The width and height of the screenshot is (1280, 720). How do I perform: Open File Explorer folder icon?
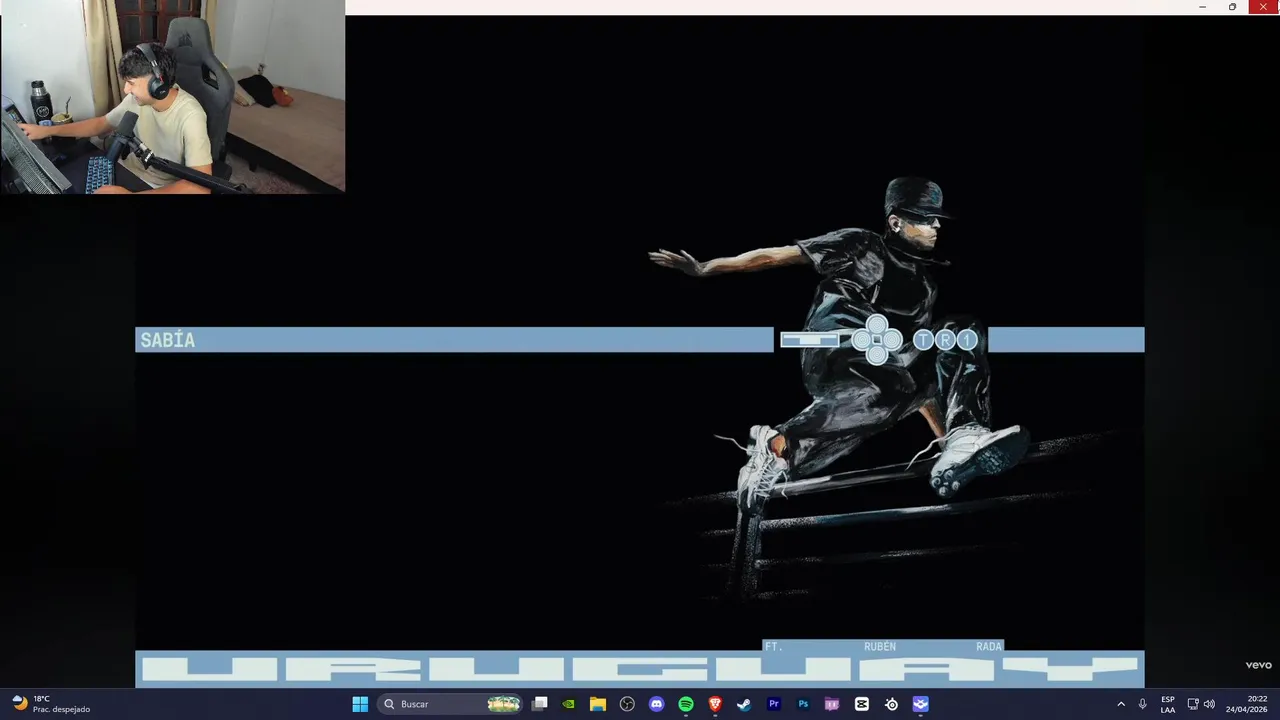[x=598, y=704]
